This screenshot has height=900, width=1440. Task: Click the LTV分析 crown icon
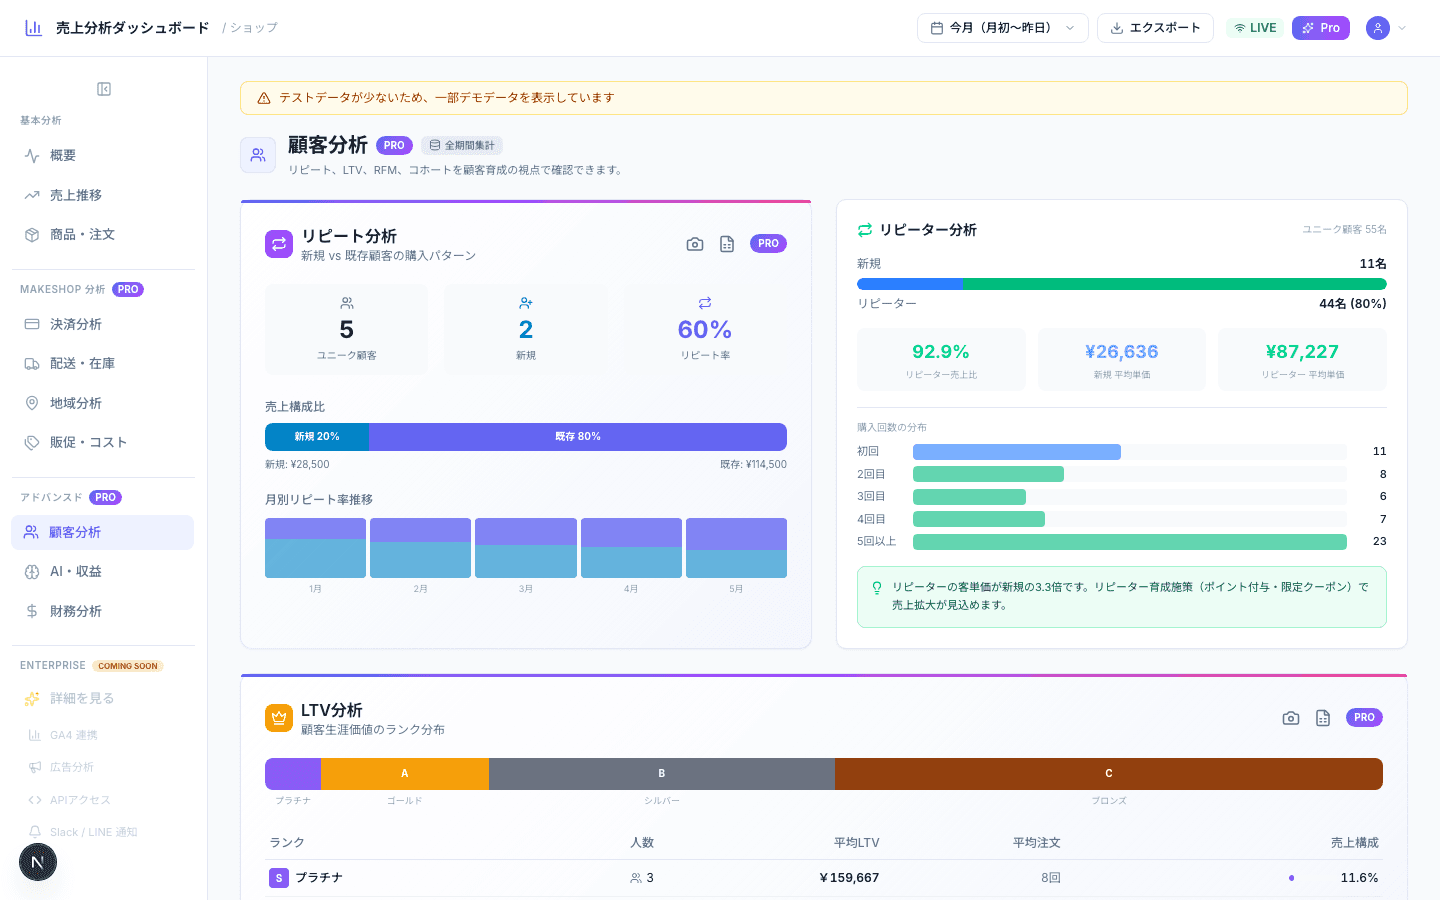coord(279,718)
